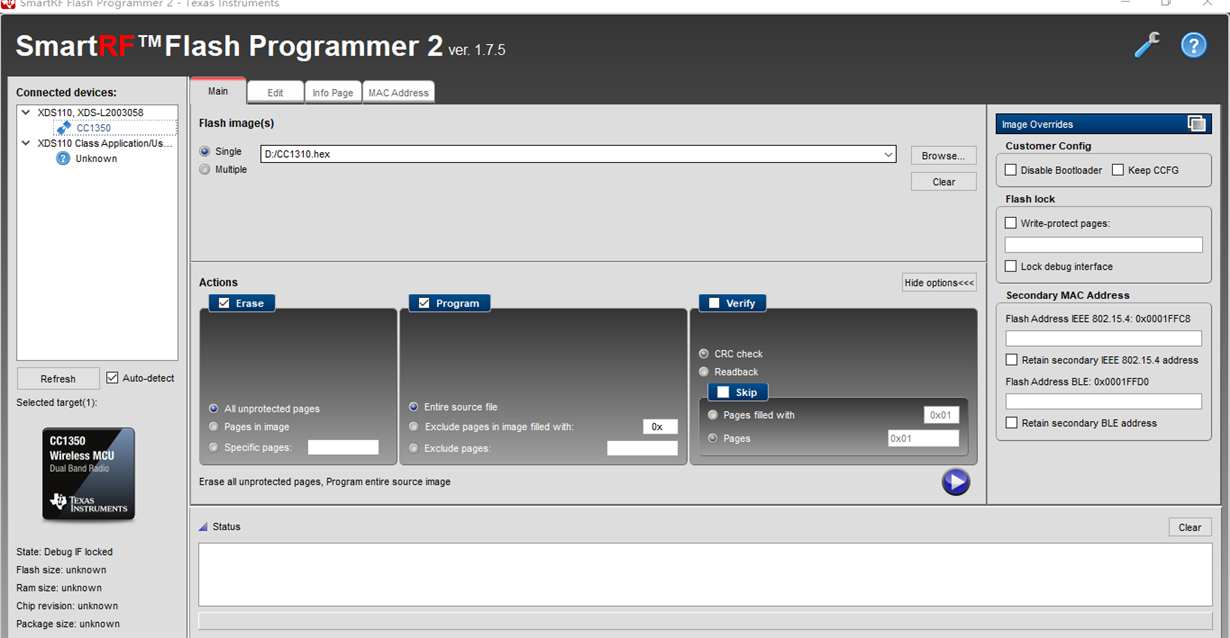The width and height of the screenshot is (1230, 638).
Task: Open the Info Page tab
Action: coord(333,92)
